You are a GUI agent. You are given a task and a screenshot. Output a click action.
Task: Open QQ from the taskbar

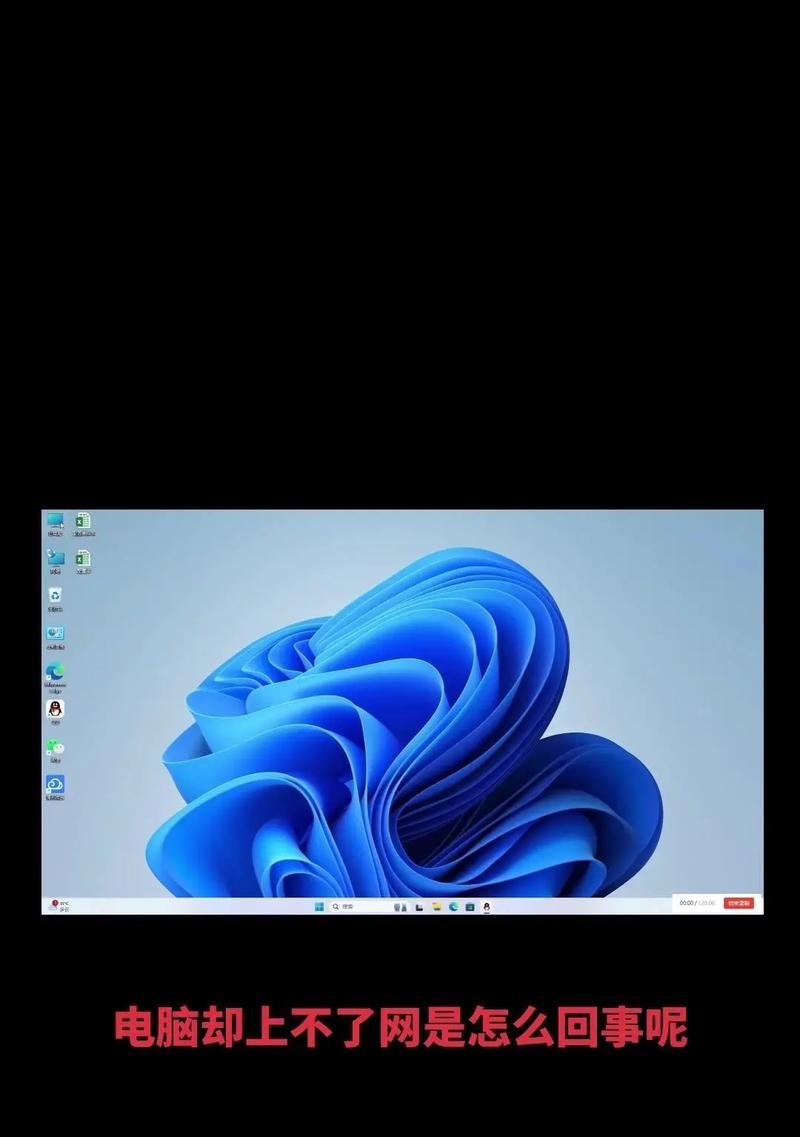click(x=487, y=906)
